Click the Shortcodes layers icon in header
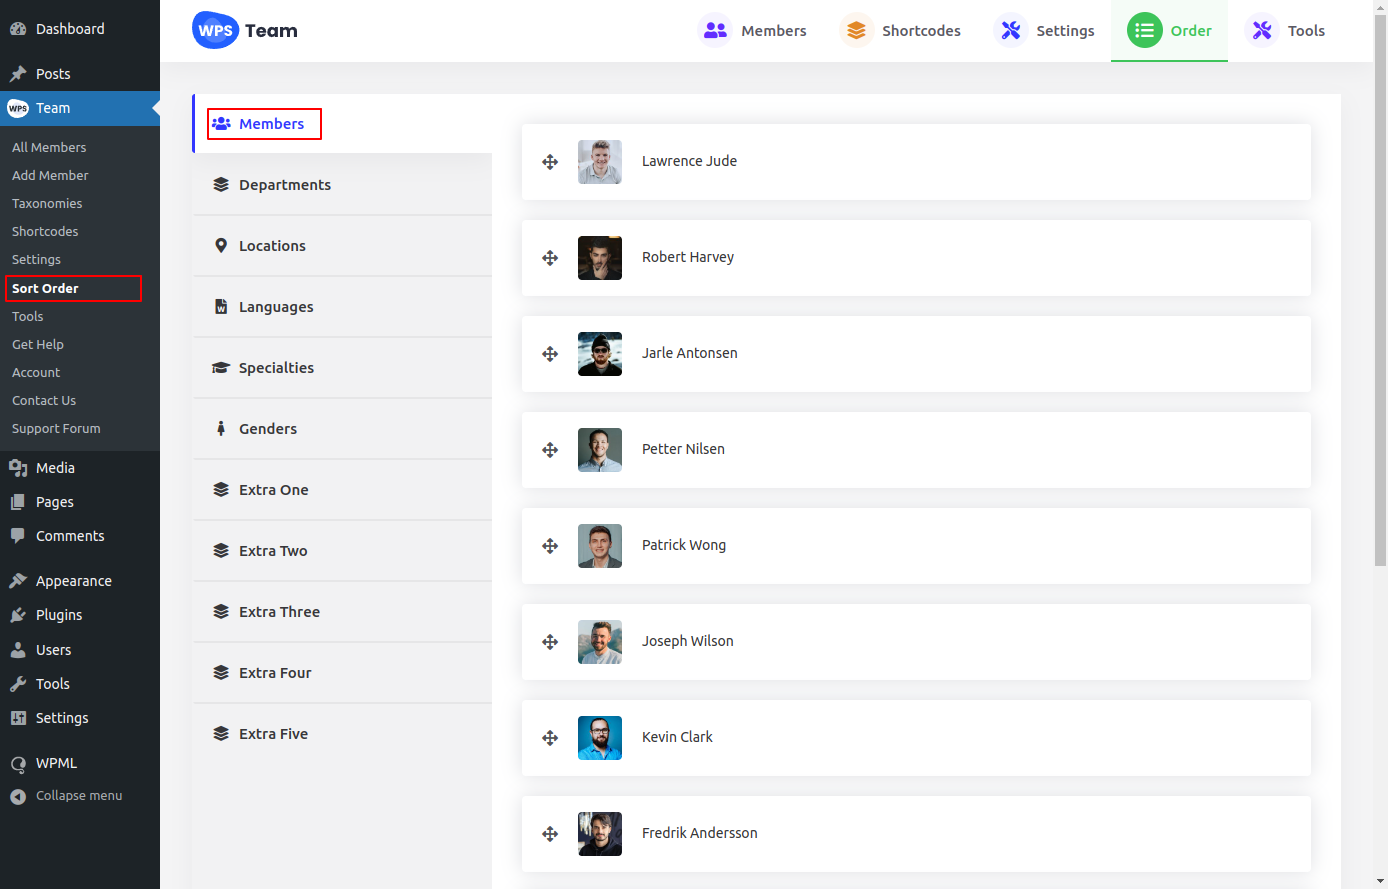The width and height of the screenshot is (1388, 889). pos(856,31)
